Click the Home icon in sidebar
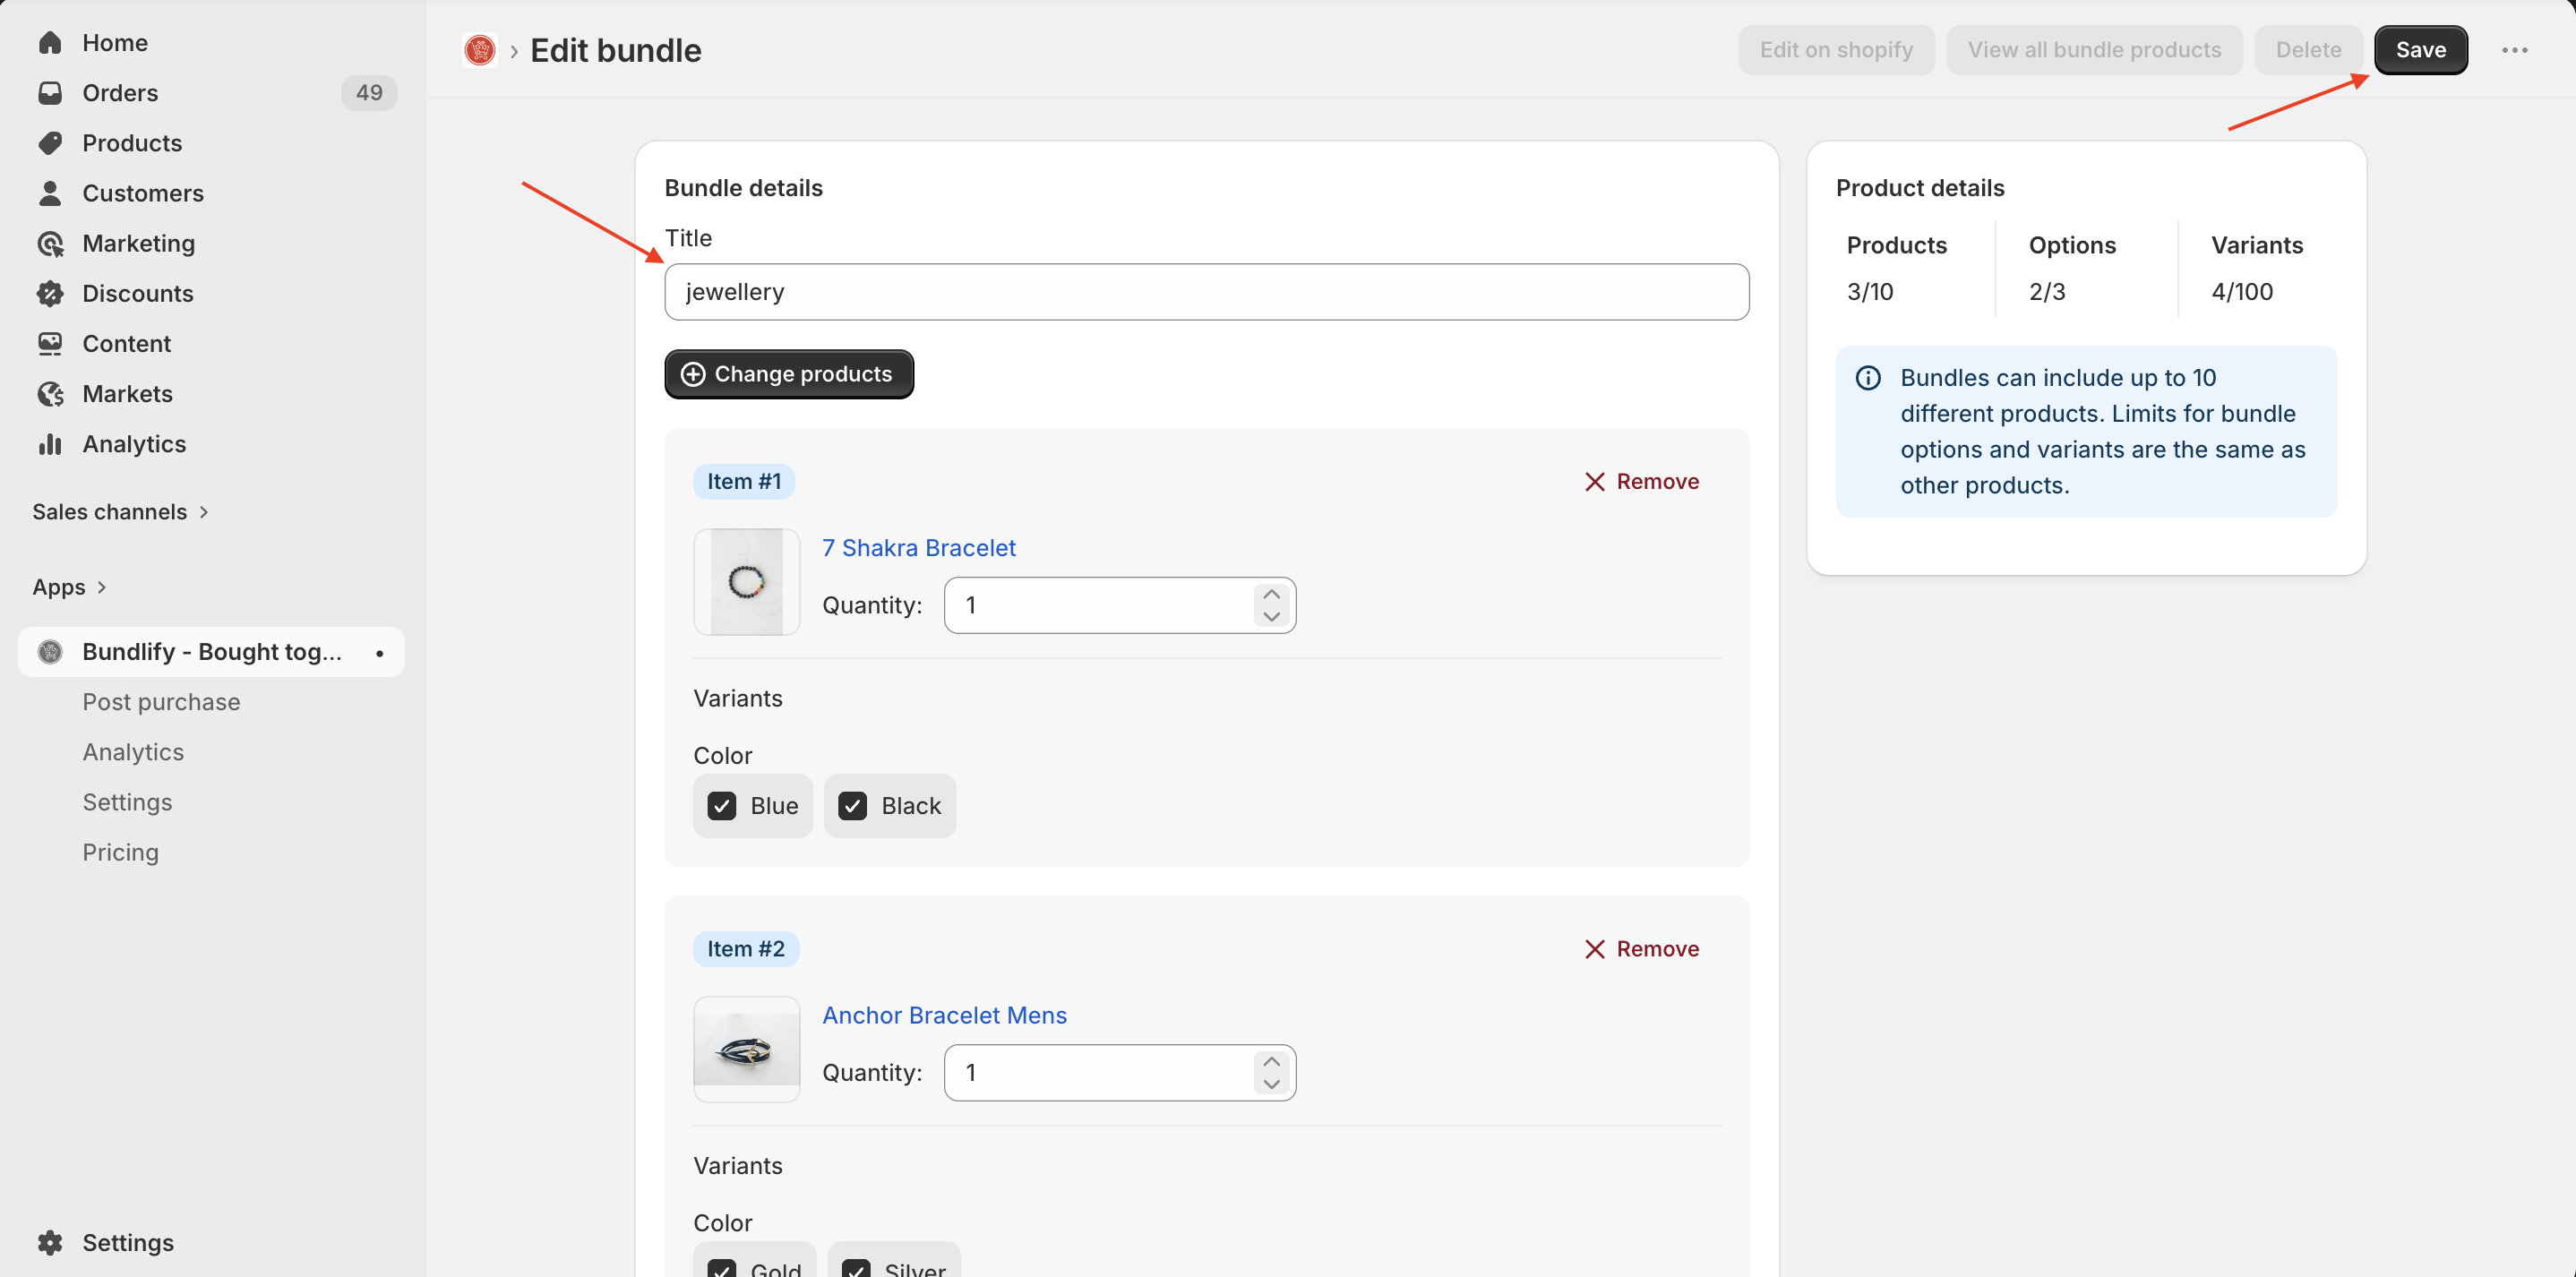Screen dimensions: 2576x1277 pos(50,43)
